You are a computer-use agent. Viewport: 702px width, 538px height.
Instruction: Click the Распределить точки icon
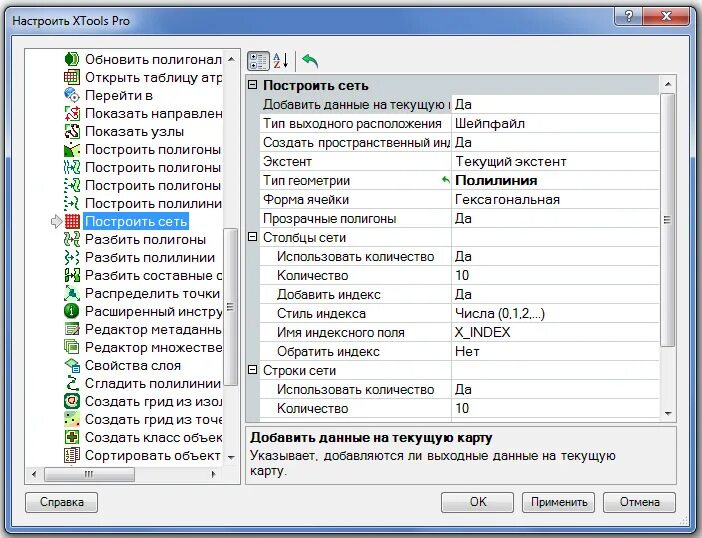[72, 293]
